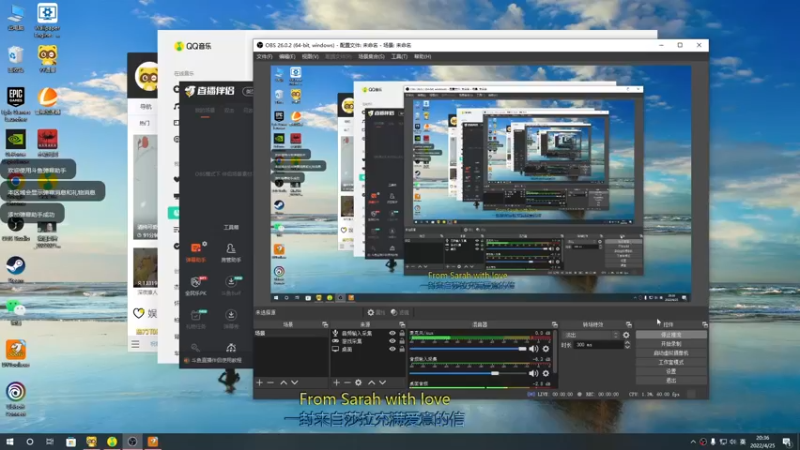Add a new scene with plus icon

point(259,382)
